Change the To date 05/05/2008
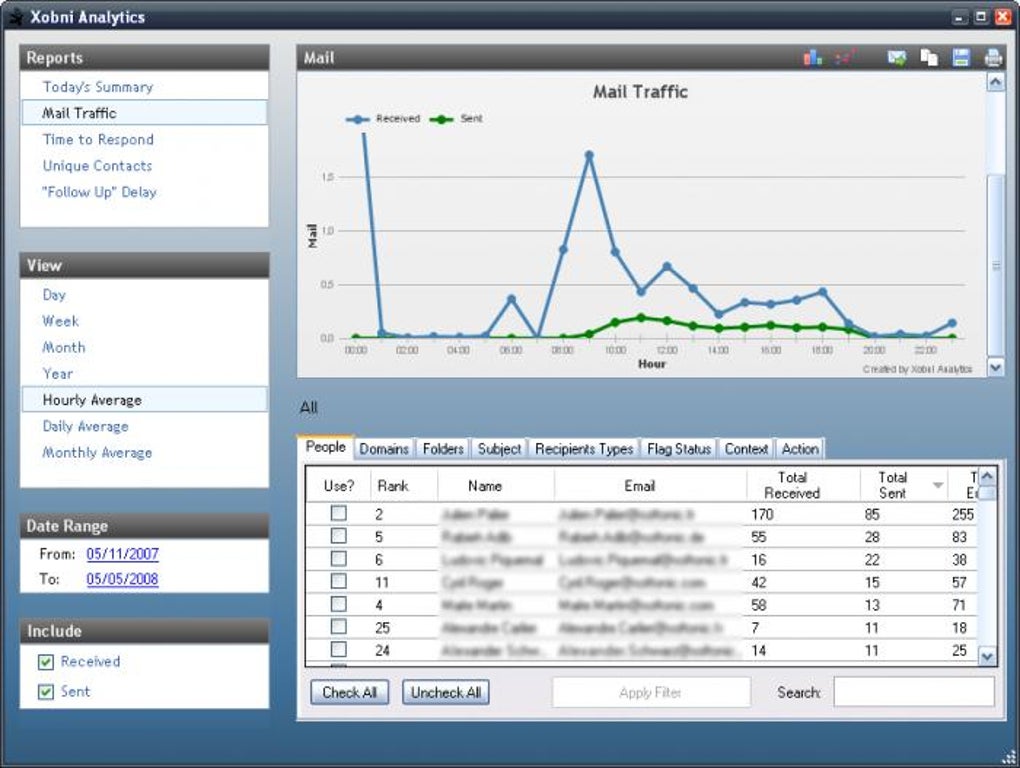 (122, 579)
